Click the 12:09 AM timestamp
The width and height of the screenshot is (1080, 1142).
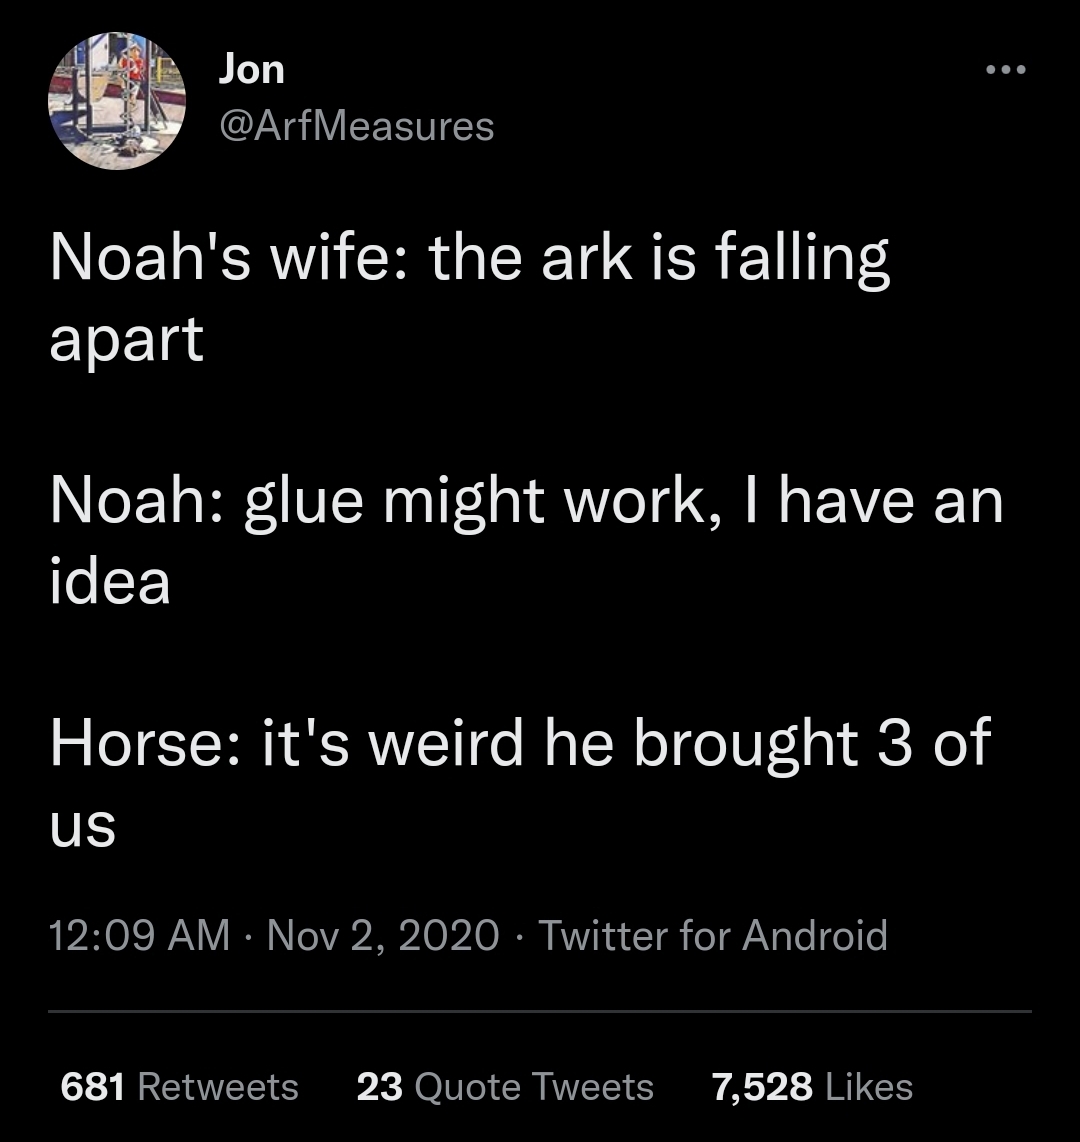click(139, 936)
